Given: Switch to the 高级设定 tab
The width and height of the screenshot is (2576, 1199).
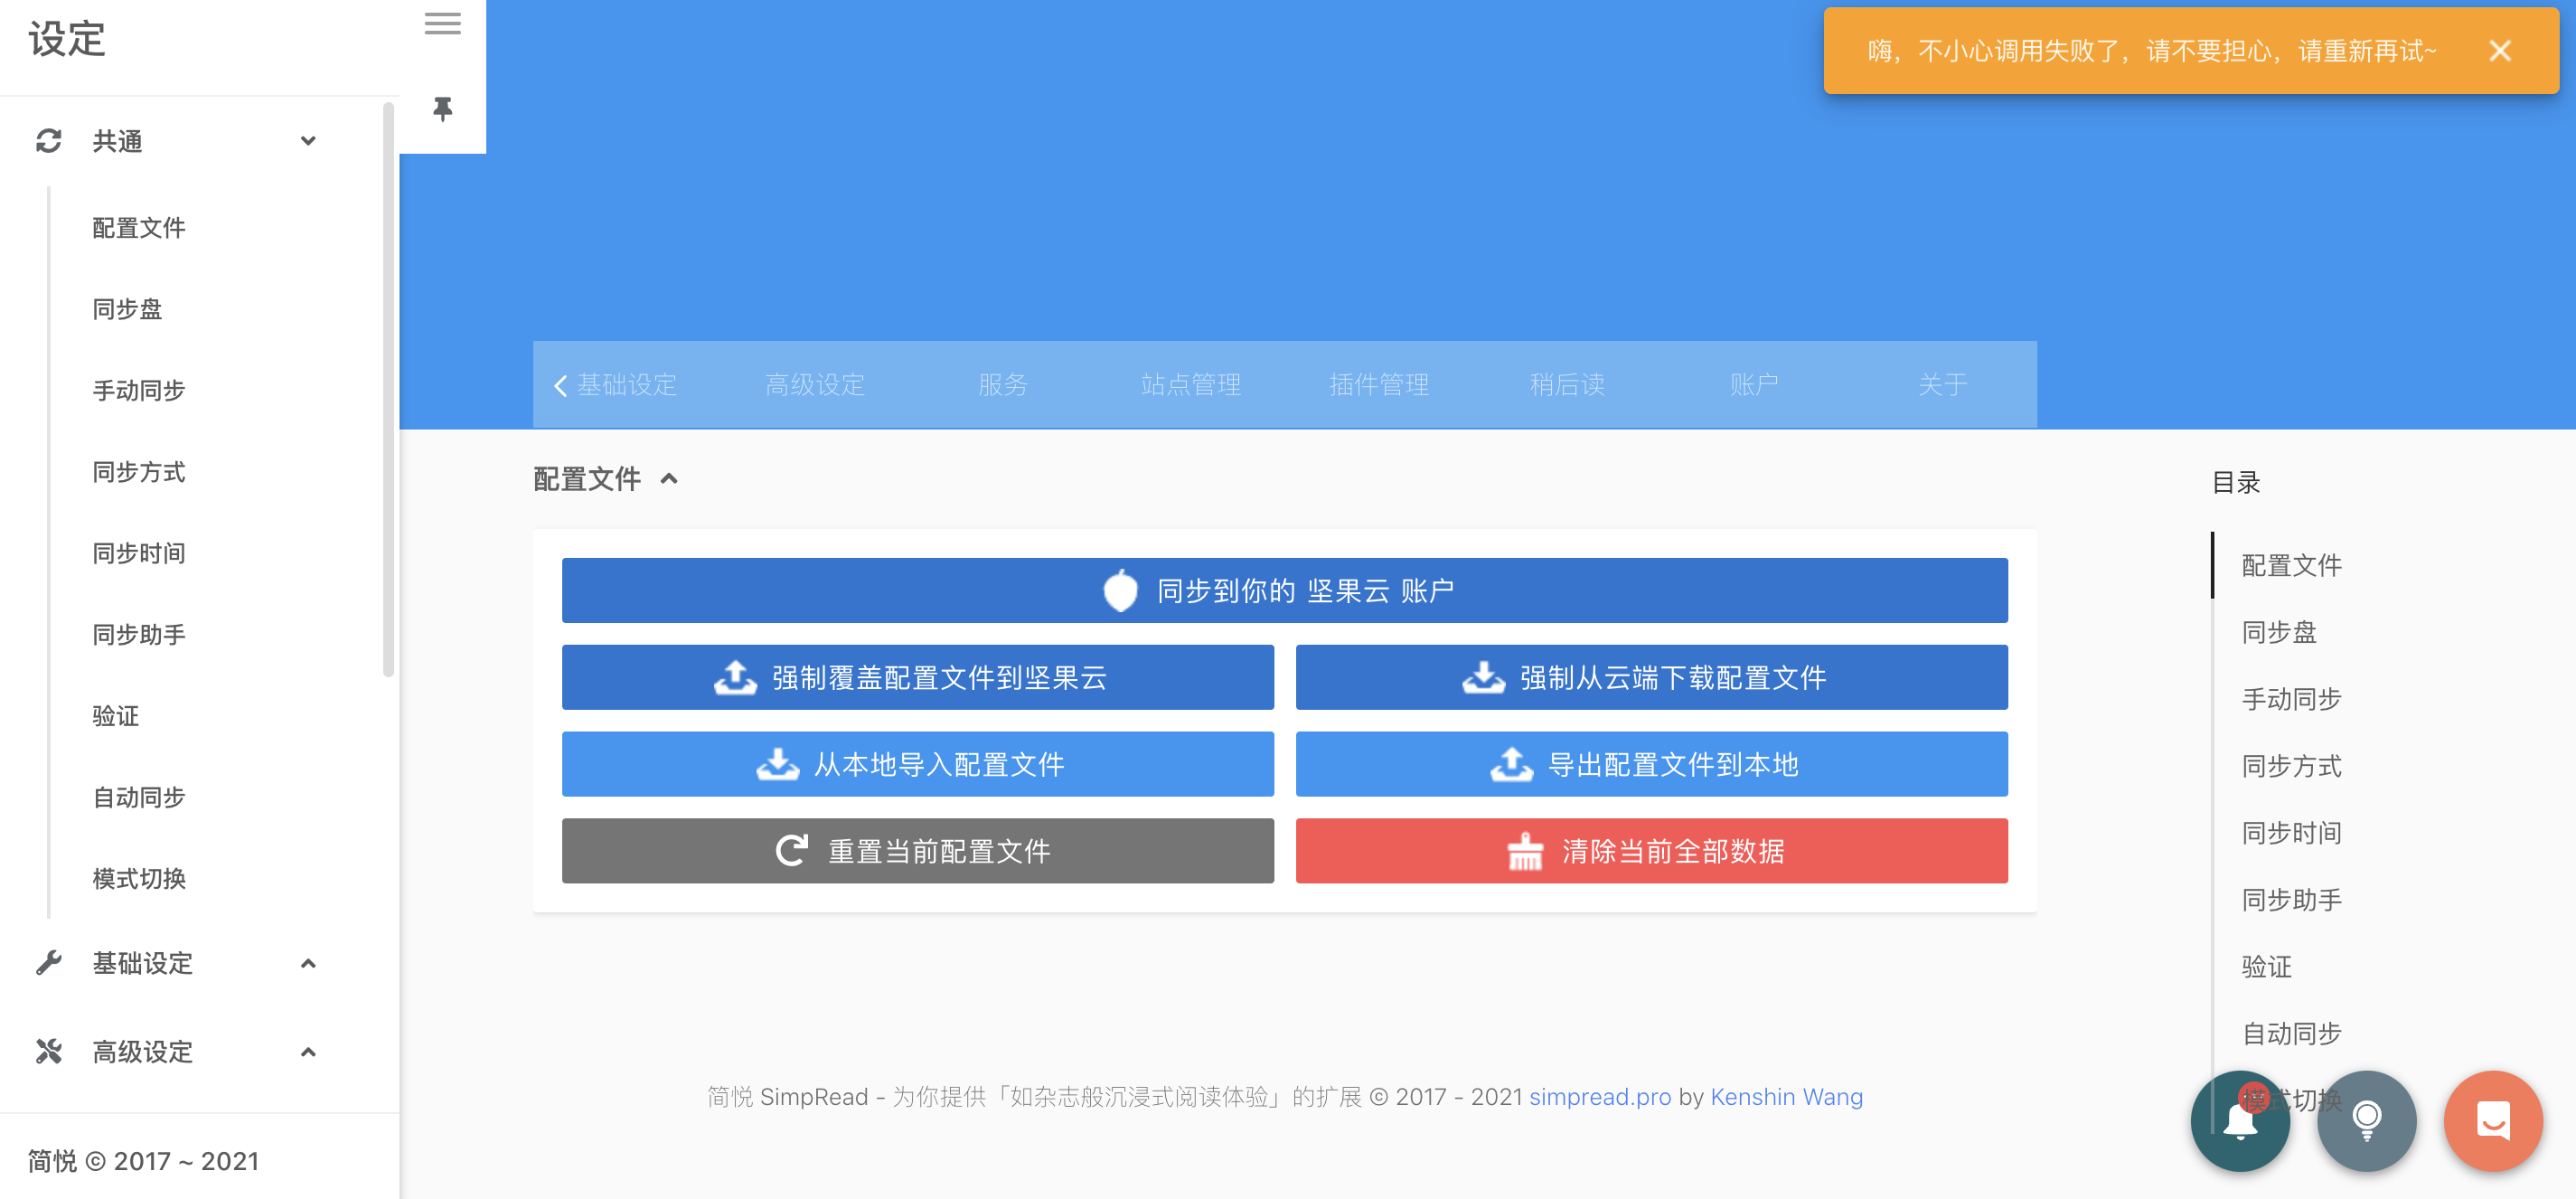Looking at the screenshot, I should pos(815,385).
